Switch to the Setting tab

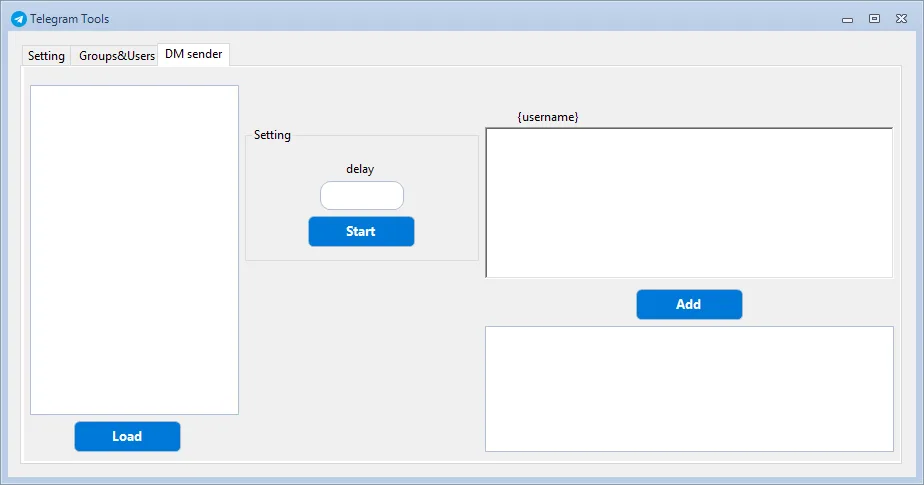coord(46,56)
